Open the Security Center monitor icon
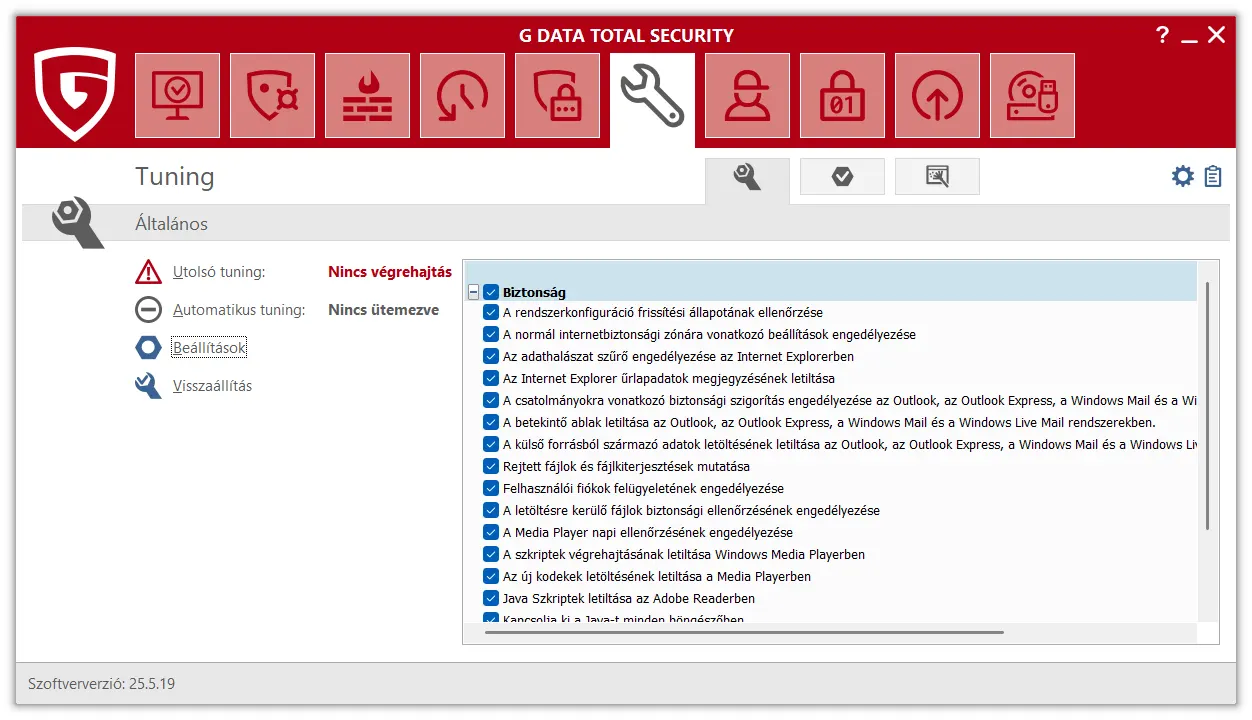This screenshot has width=1252, height=720. tap(177, 96)
